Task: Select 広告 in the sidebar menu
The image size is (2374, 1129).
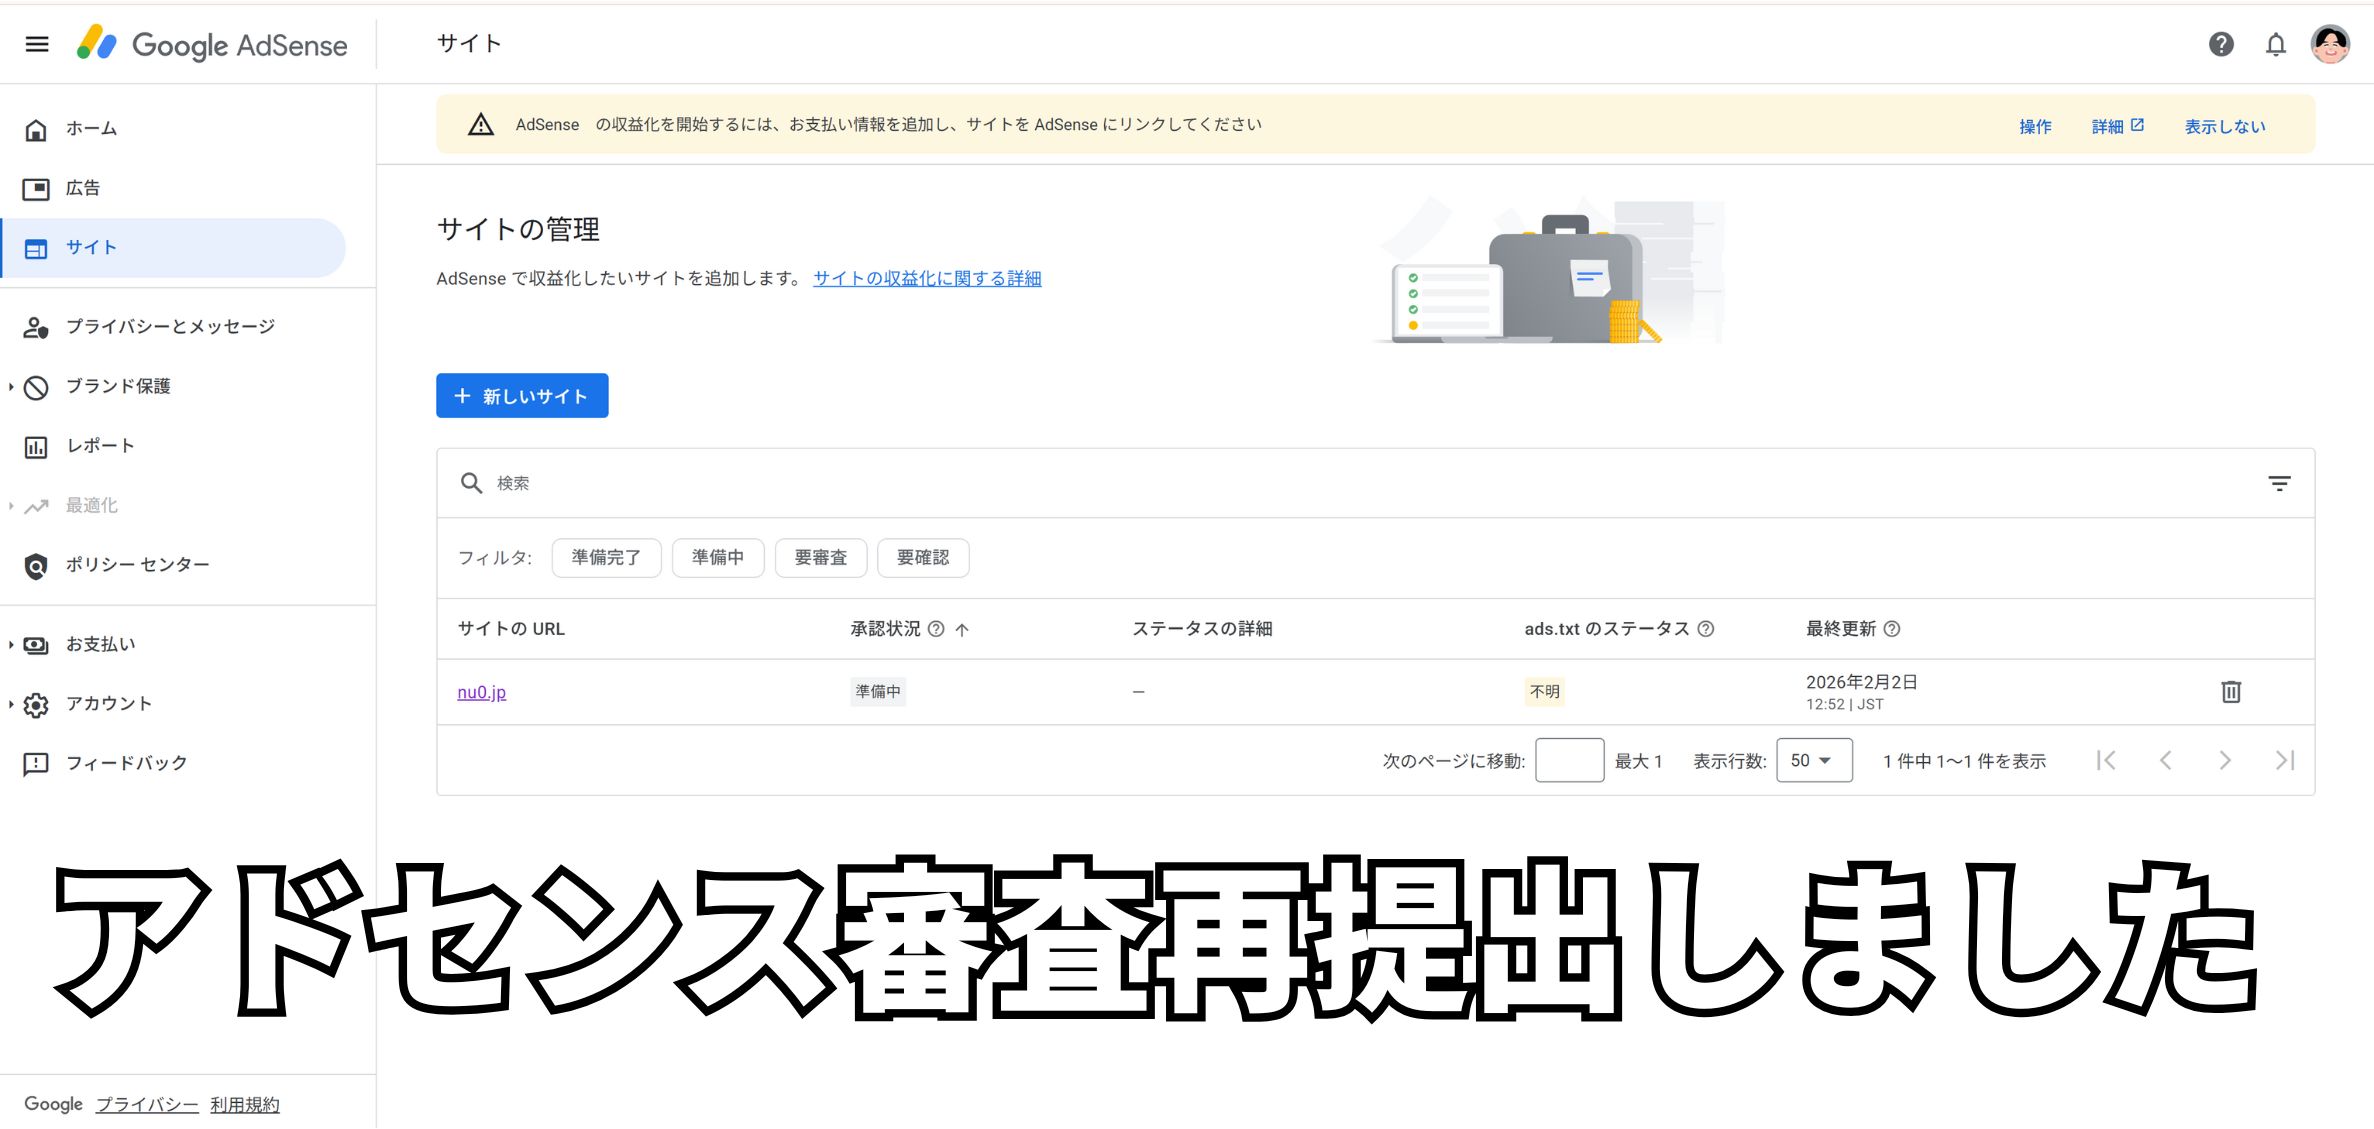Action: pyautogui.click(x=85, y=188)
